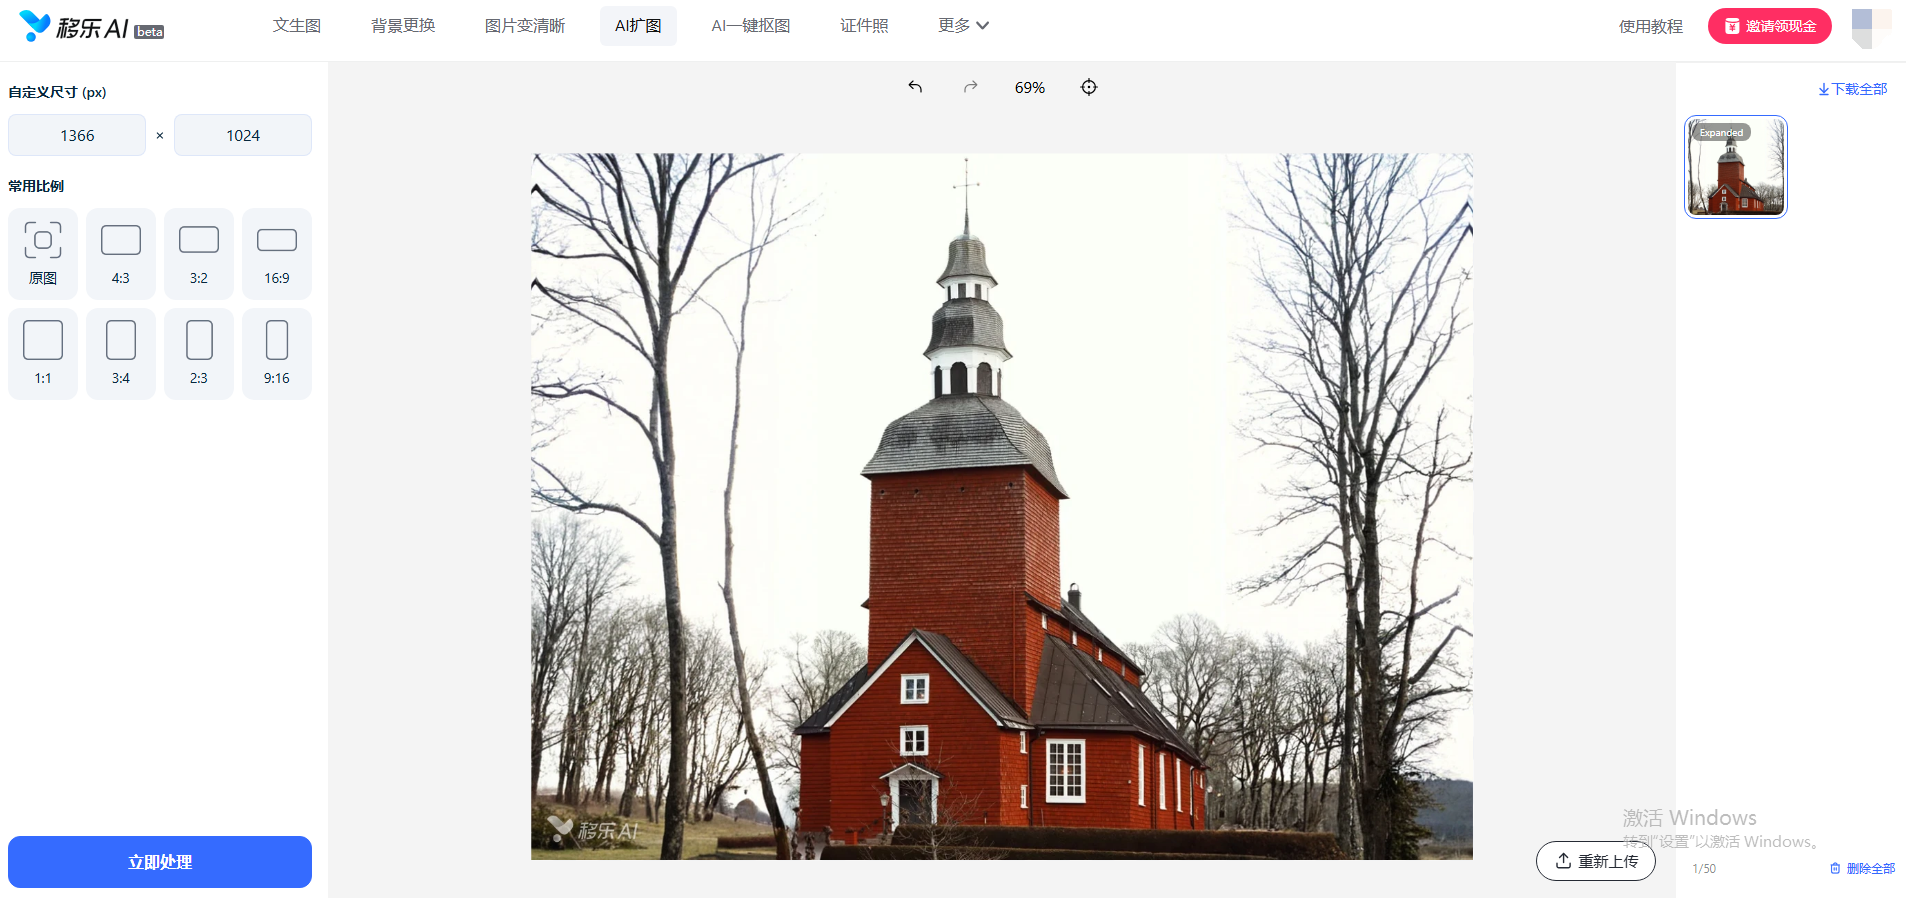The width and height of the screenshot is (1906, 898).
Task: Choose the 4:3 aspect ratio
Action: [121, 253]
